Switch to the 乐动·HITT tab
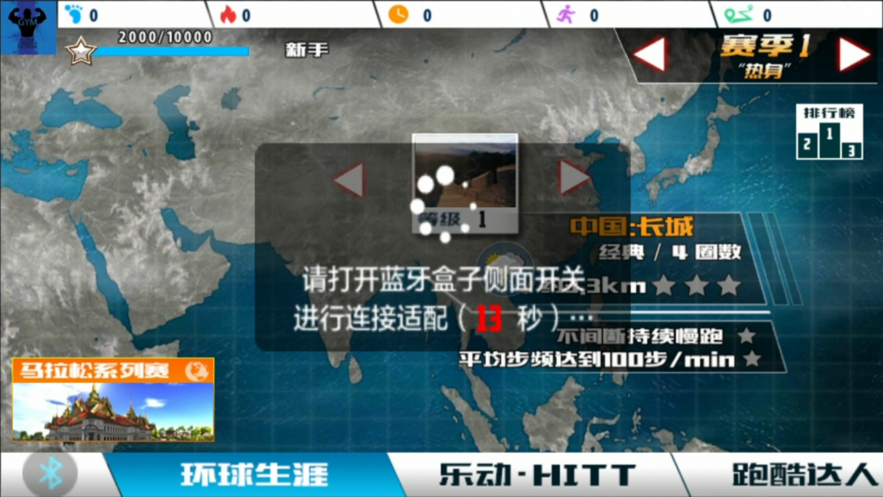 click(536, 474)
